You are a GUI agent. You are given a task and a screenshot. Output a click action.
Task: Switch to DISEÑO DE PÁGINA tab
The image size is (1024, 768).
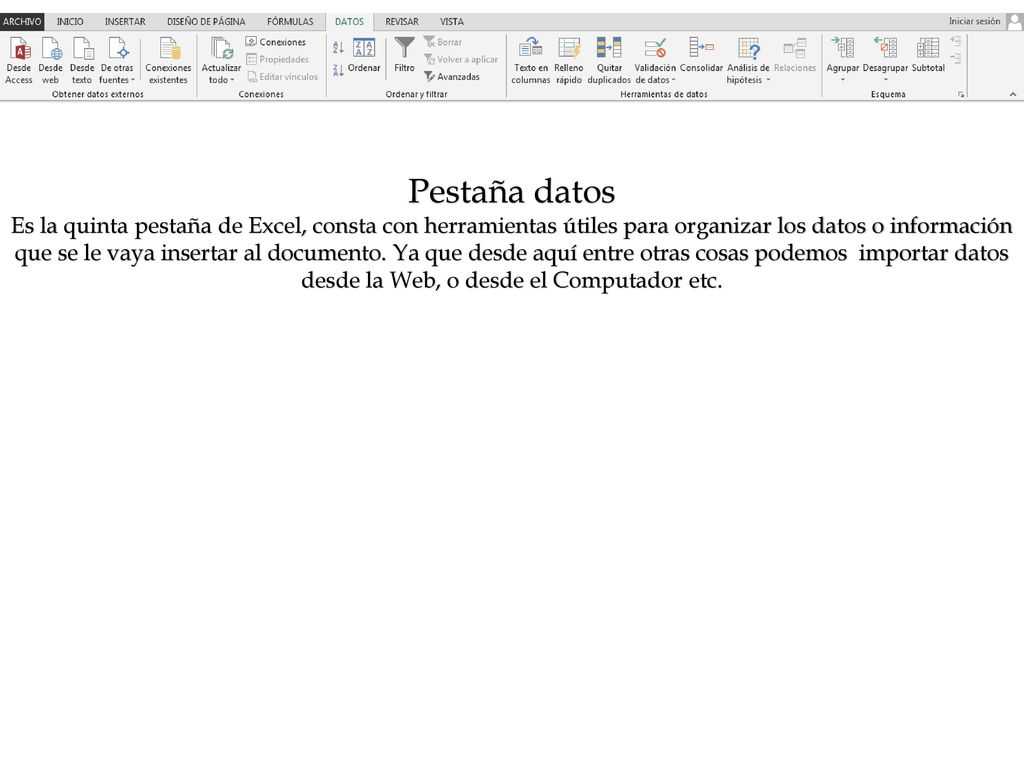click(x=206, y=22)
